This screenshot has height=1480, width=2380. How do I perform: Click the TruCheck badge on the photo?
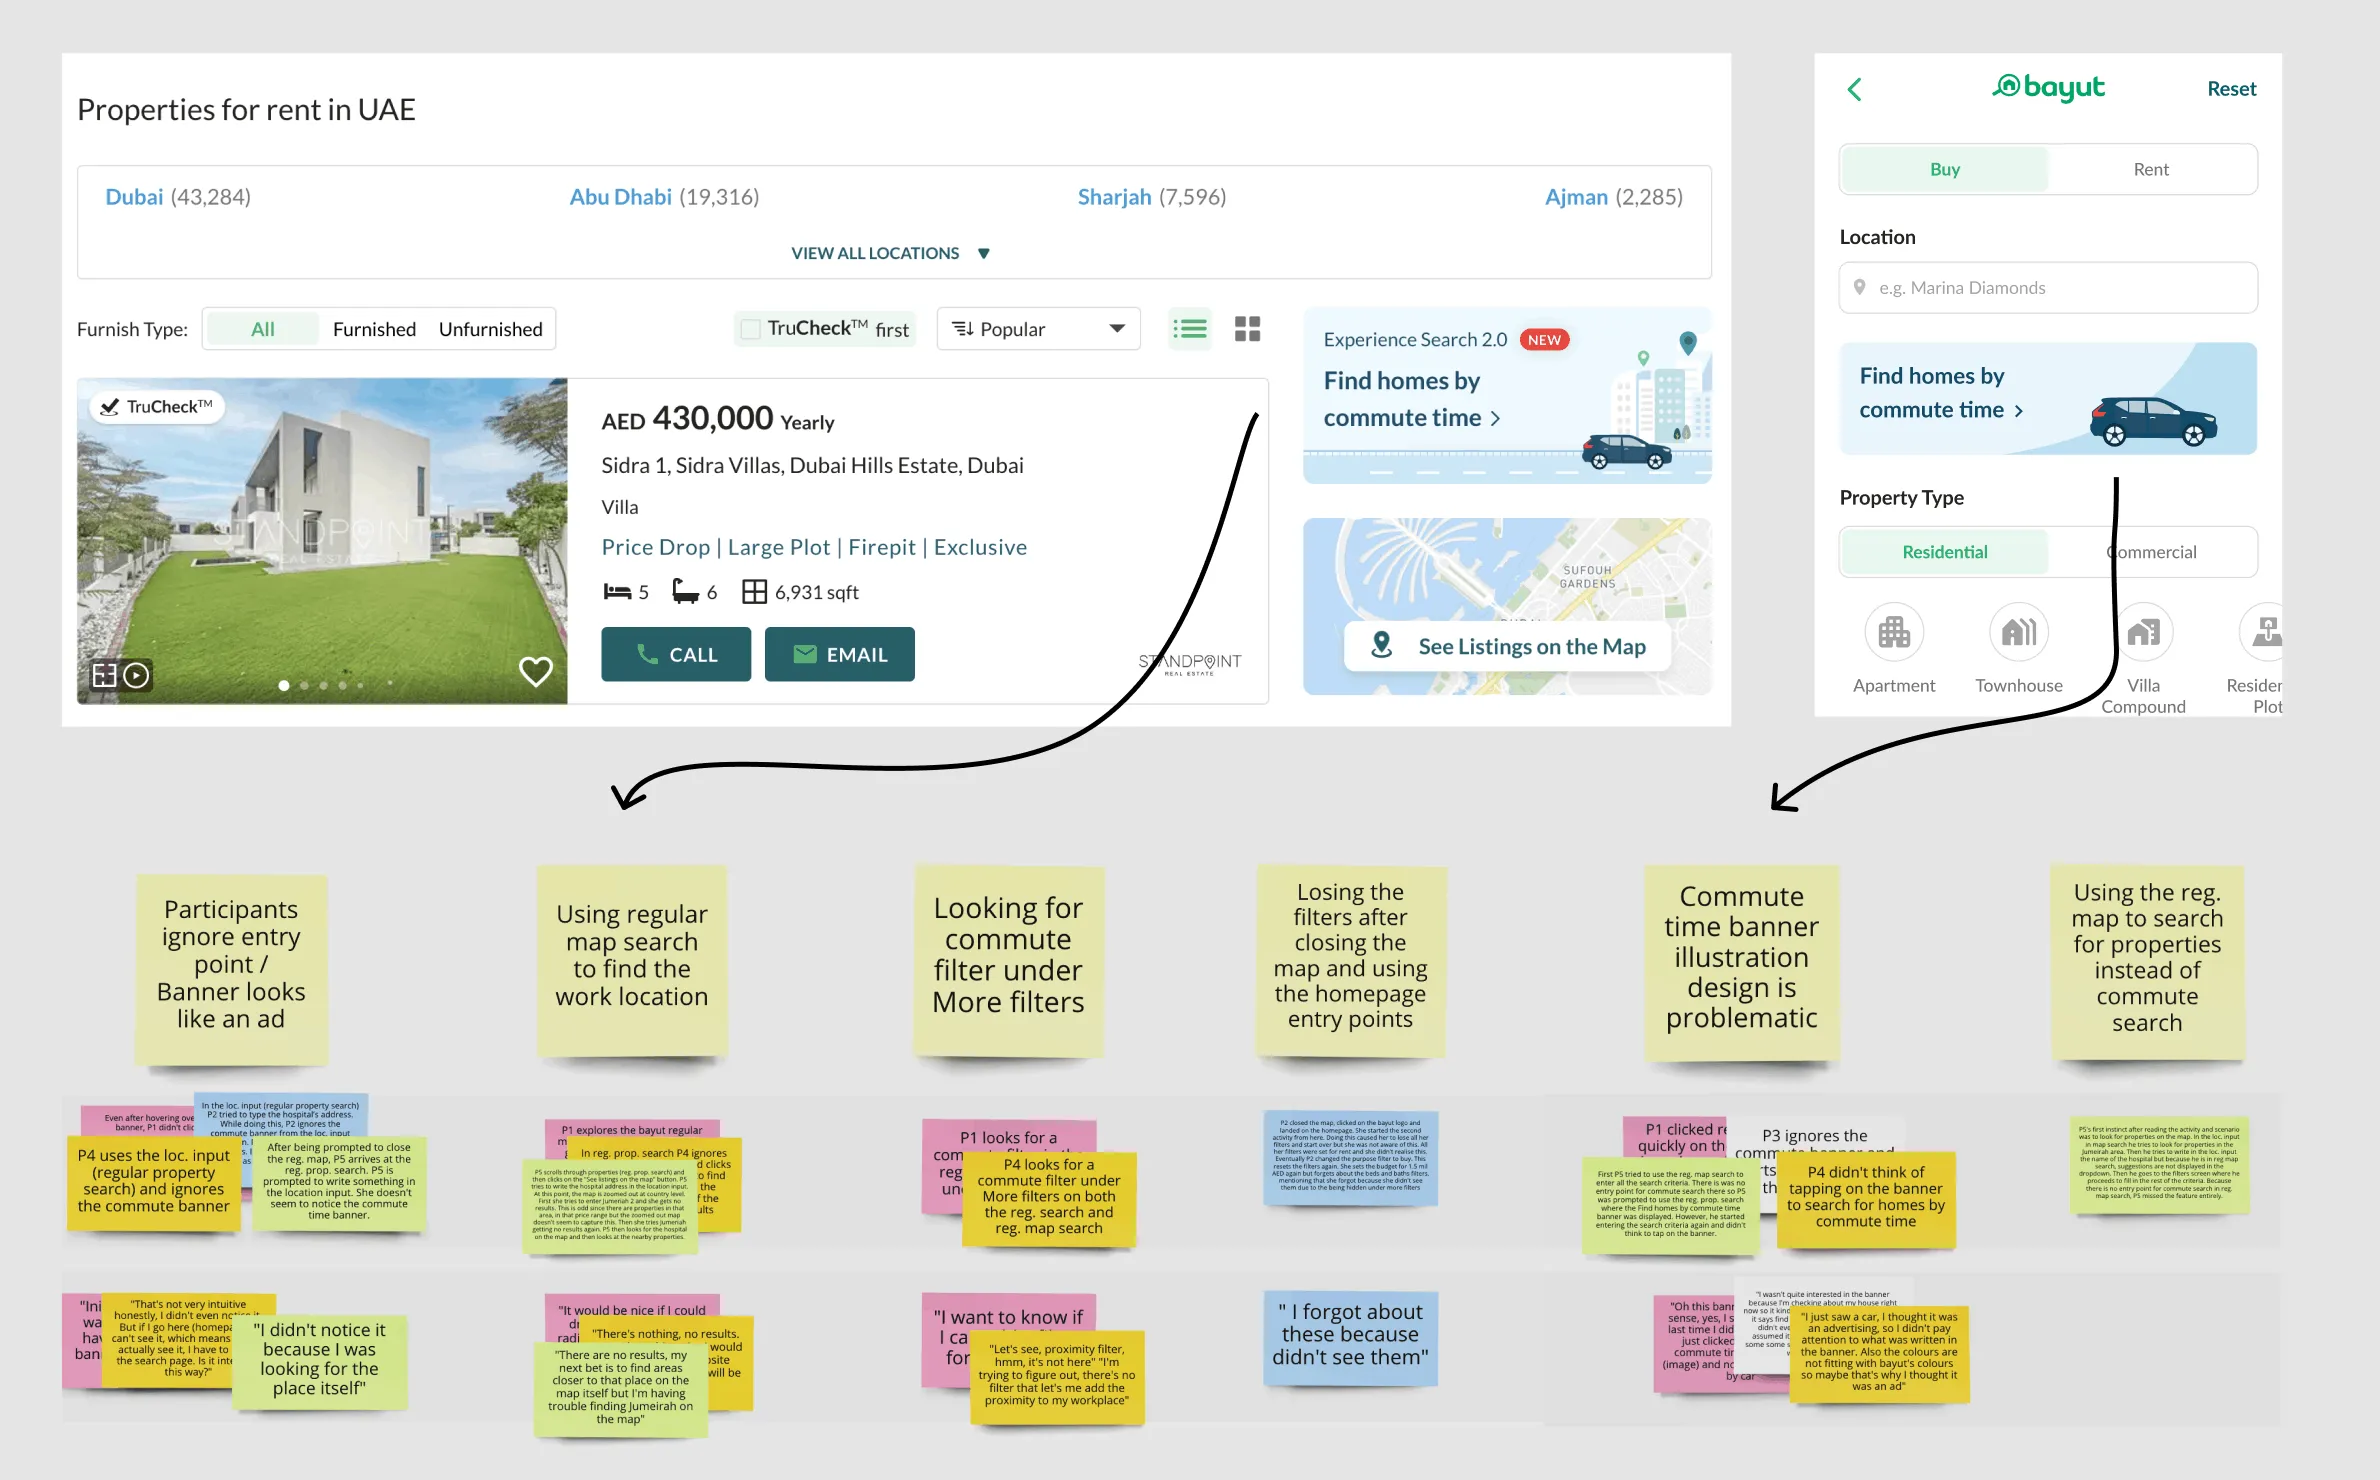pos(157,406)
